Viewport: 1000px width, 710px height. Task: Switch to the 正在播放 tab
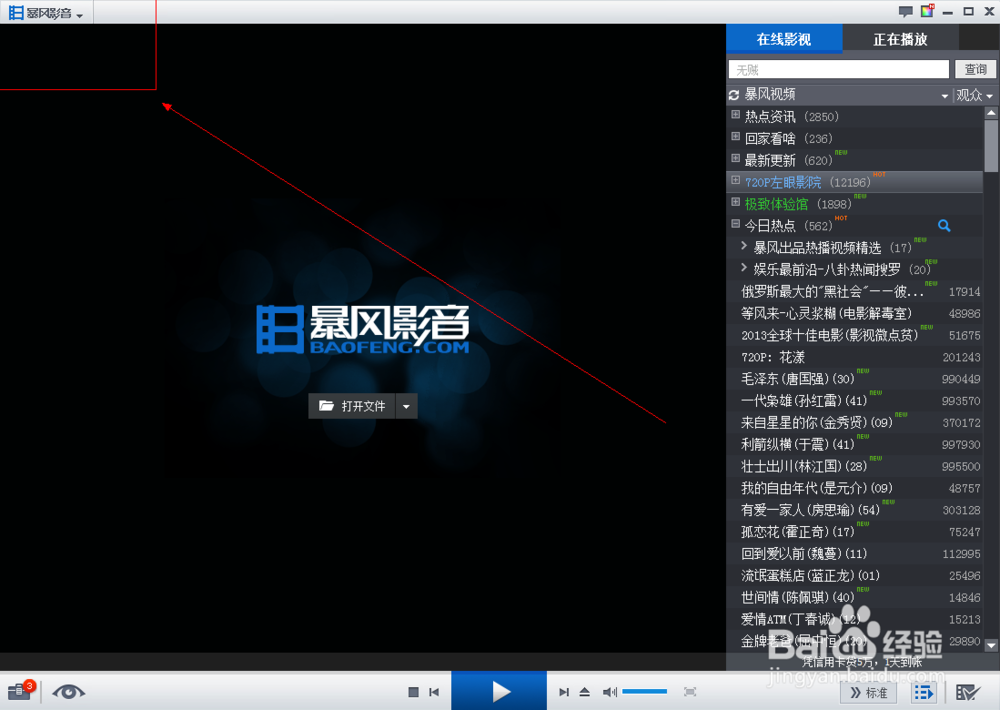(900, 39)
